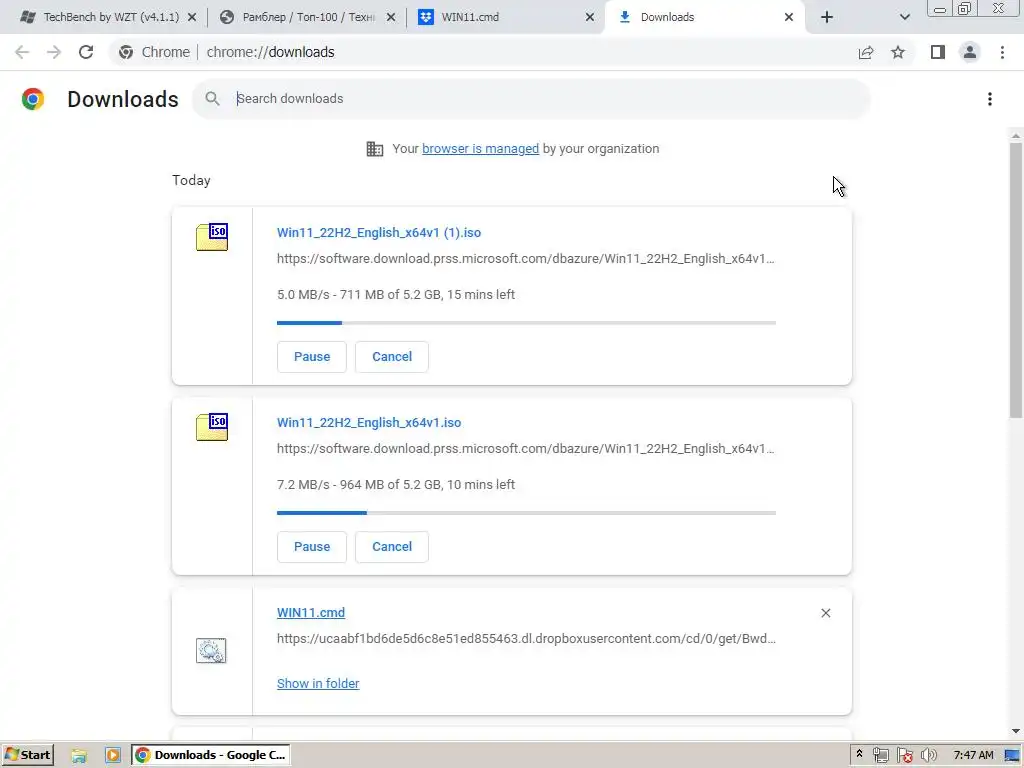Open Windows Explorer from the taskbar
This screenshot has width=1024, height=768.
click(x=79, y=755)
